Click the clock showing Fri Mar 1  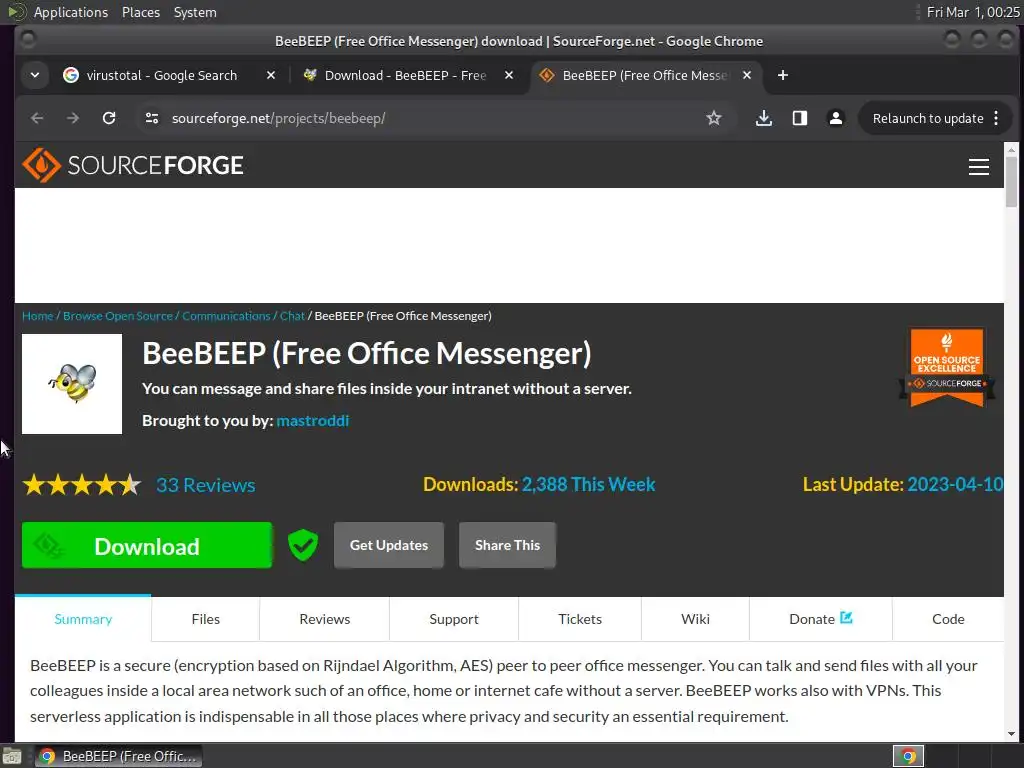[972, 12]
